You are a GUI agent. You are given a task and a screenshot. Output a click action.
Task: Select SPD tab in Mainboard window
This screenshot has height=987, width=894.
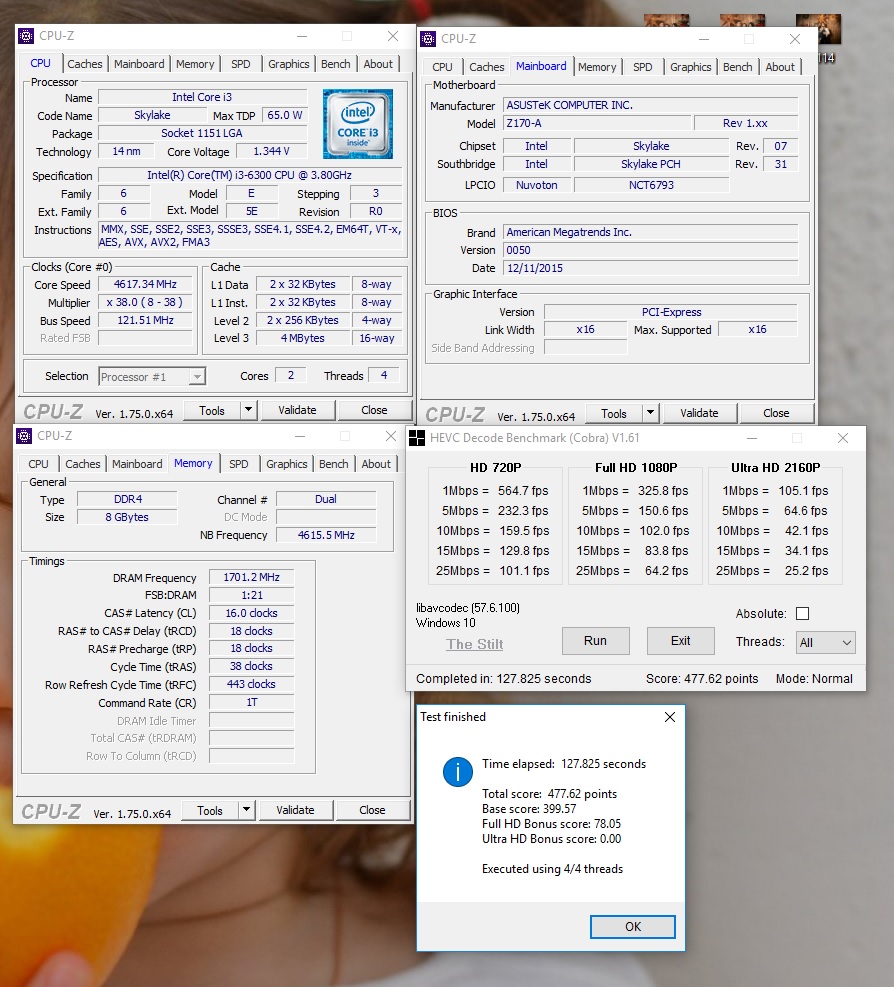click(x=643, y=67)
